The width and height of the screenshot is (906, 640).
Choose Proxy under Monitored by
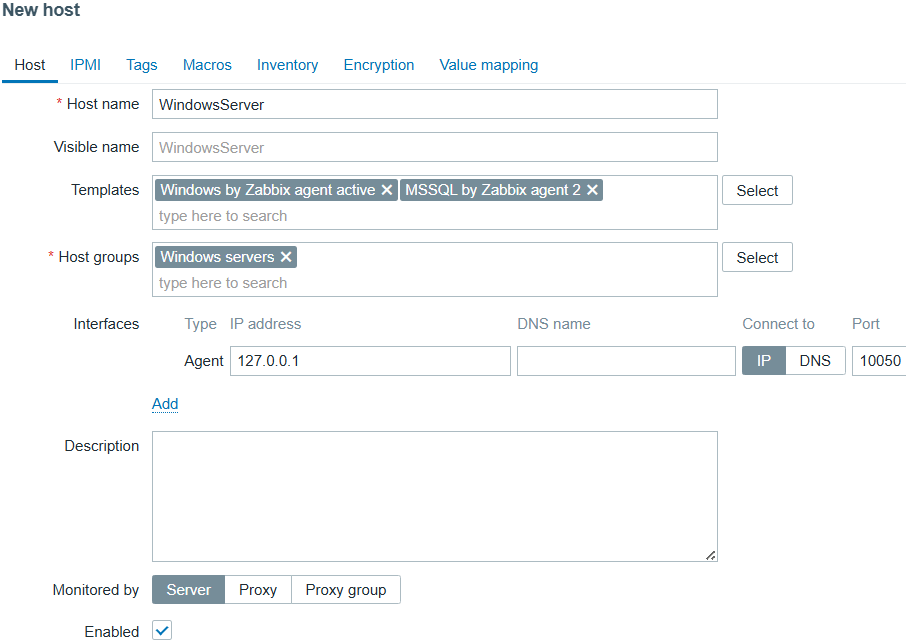tap(258, 590)
